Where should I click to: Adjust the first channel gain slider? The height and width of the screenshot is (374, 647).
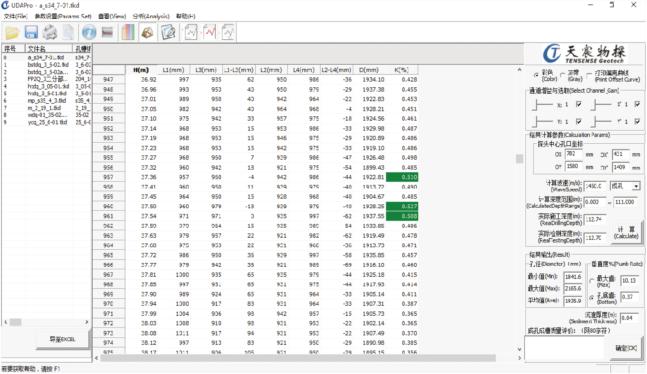point(542,104)
